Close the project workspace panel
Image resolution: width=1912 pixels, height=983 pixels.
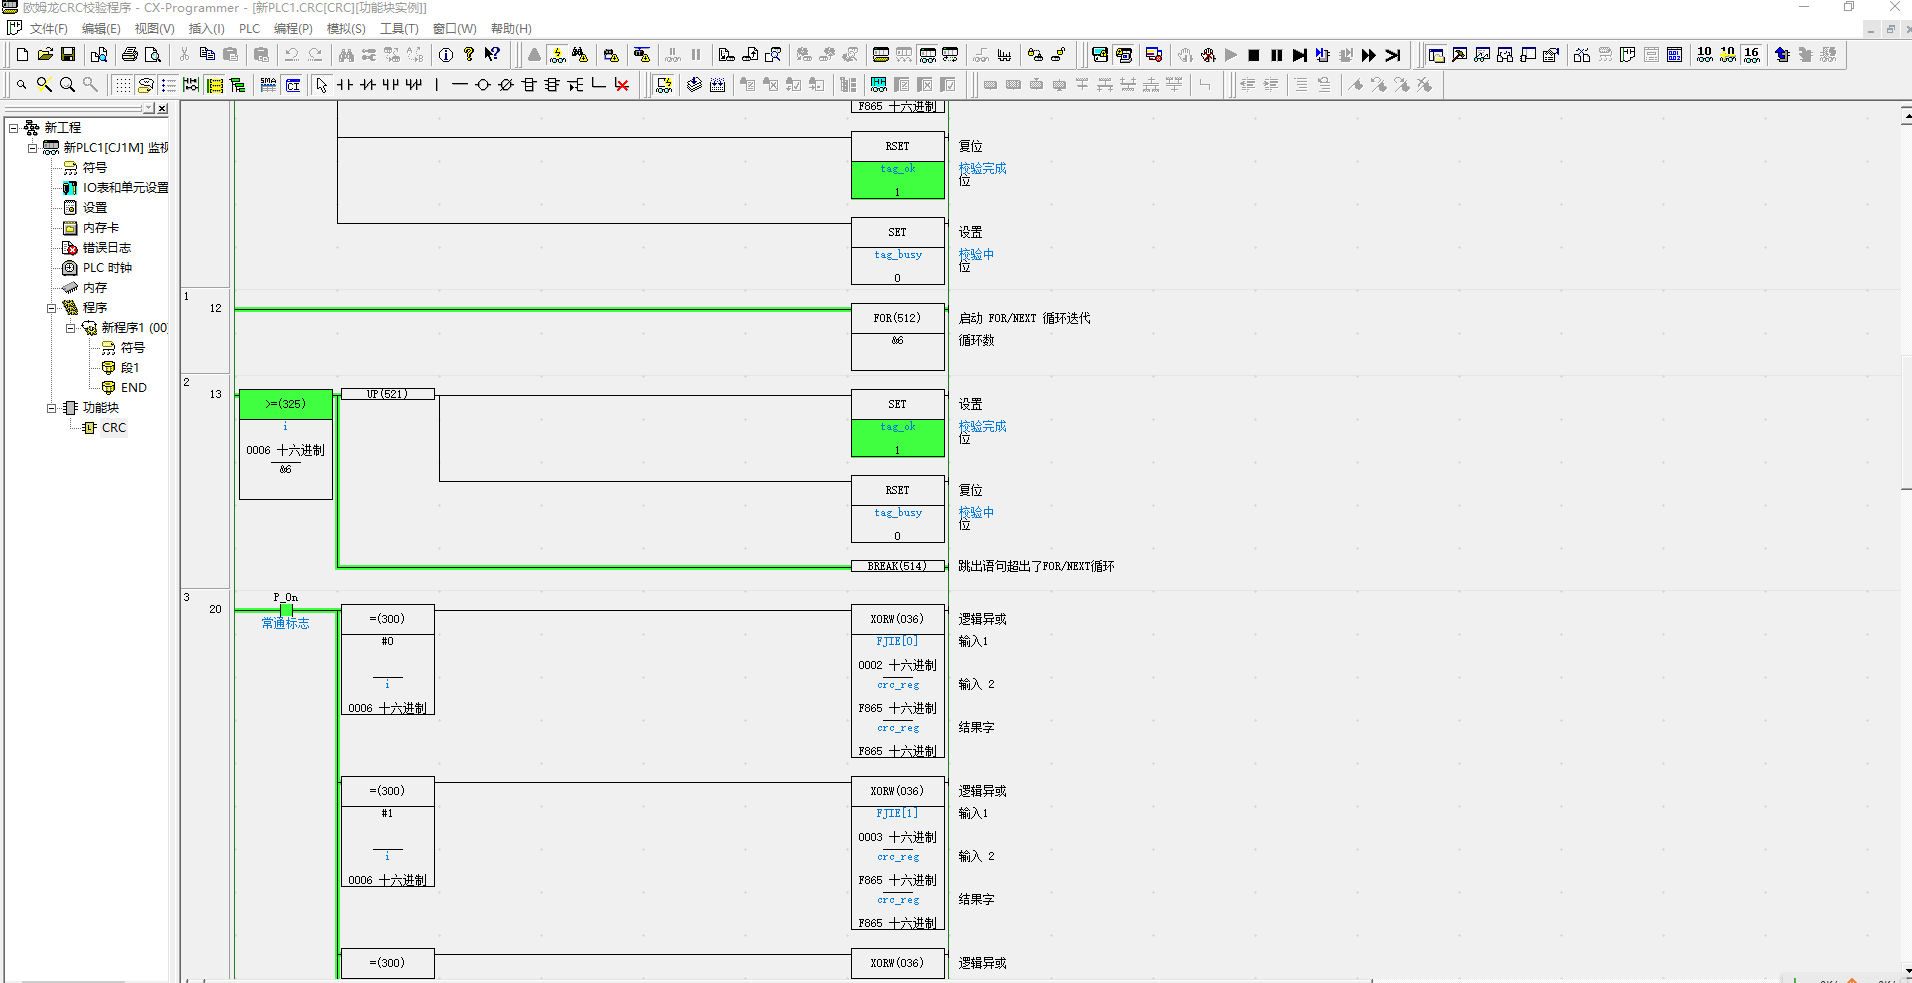[x=162, y=108]
